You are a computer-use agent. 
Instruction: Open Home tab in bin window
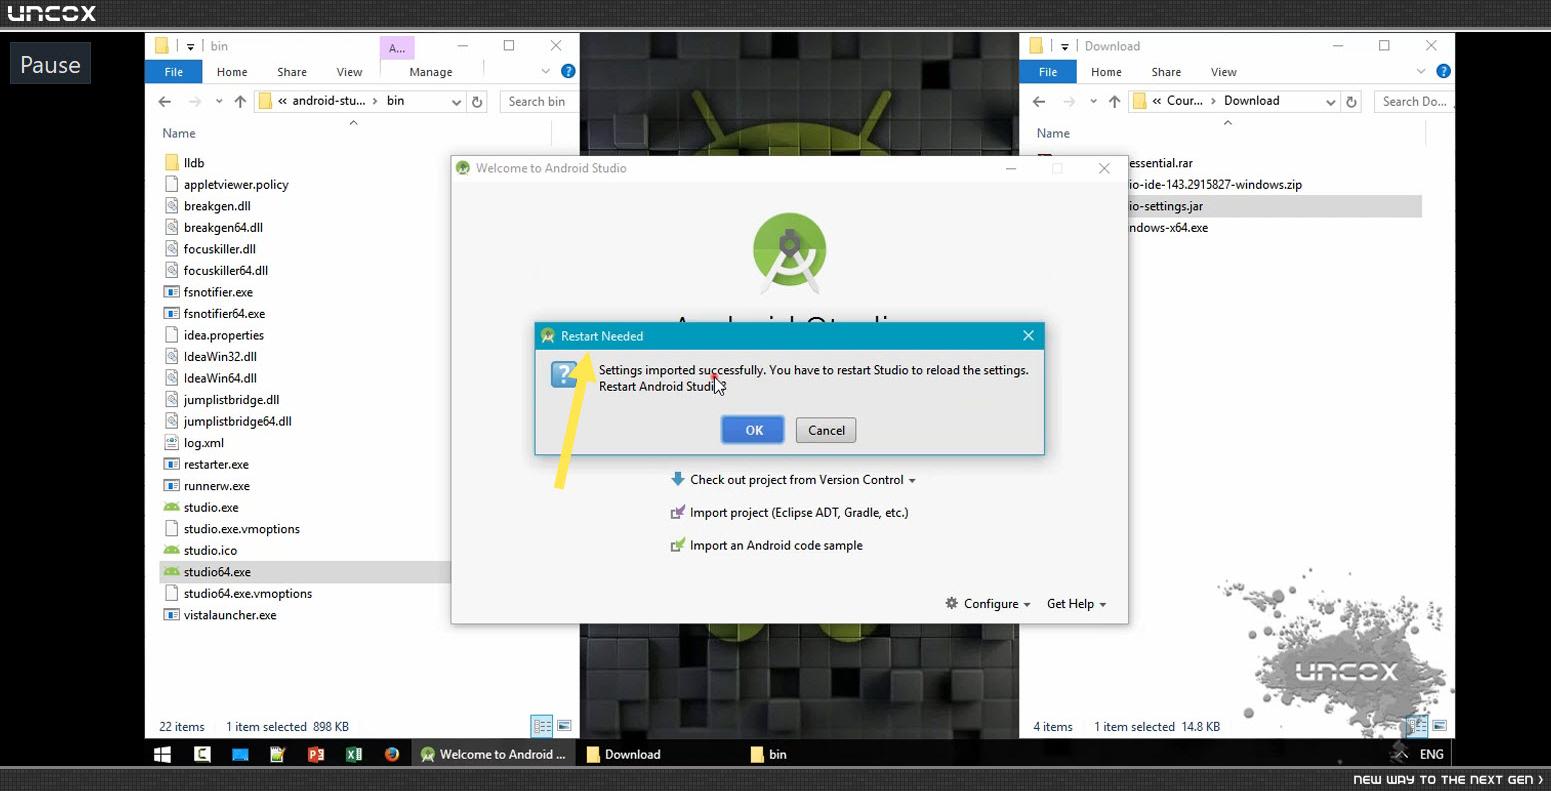tap(232, 72)
